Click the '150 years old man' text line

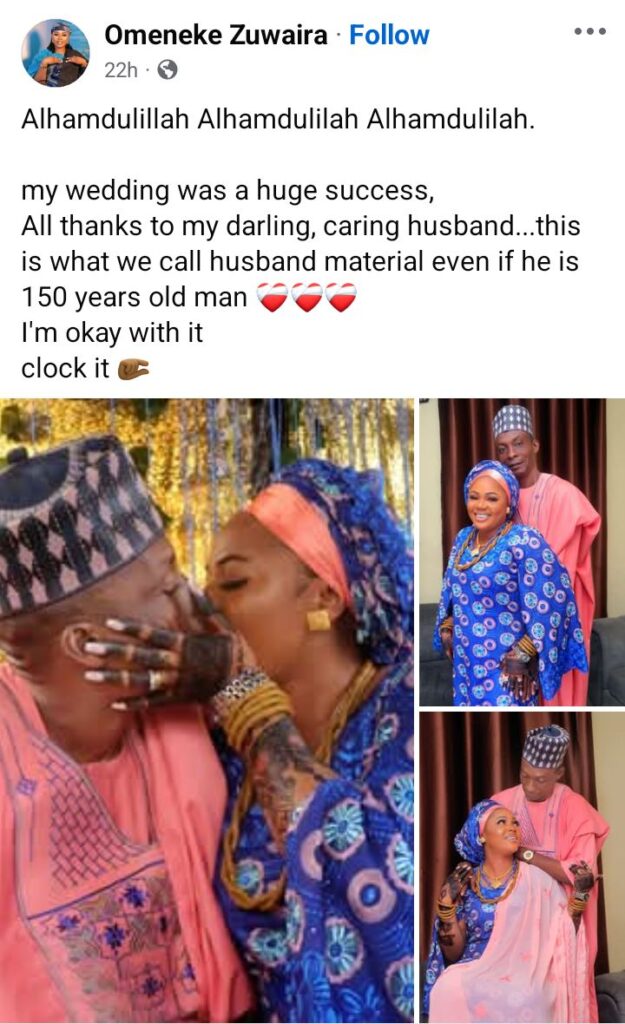coord(134,297)
